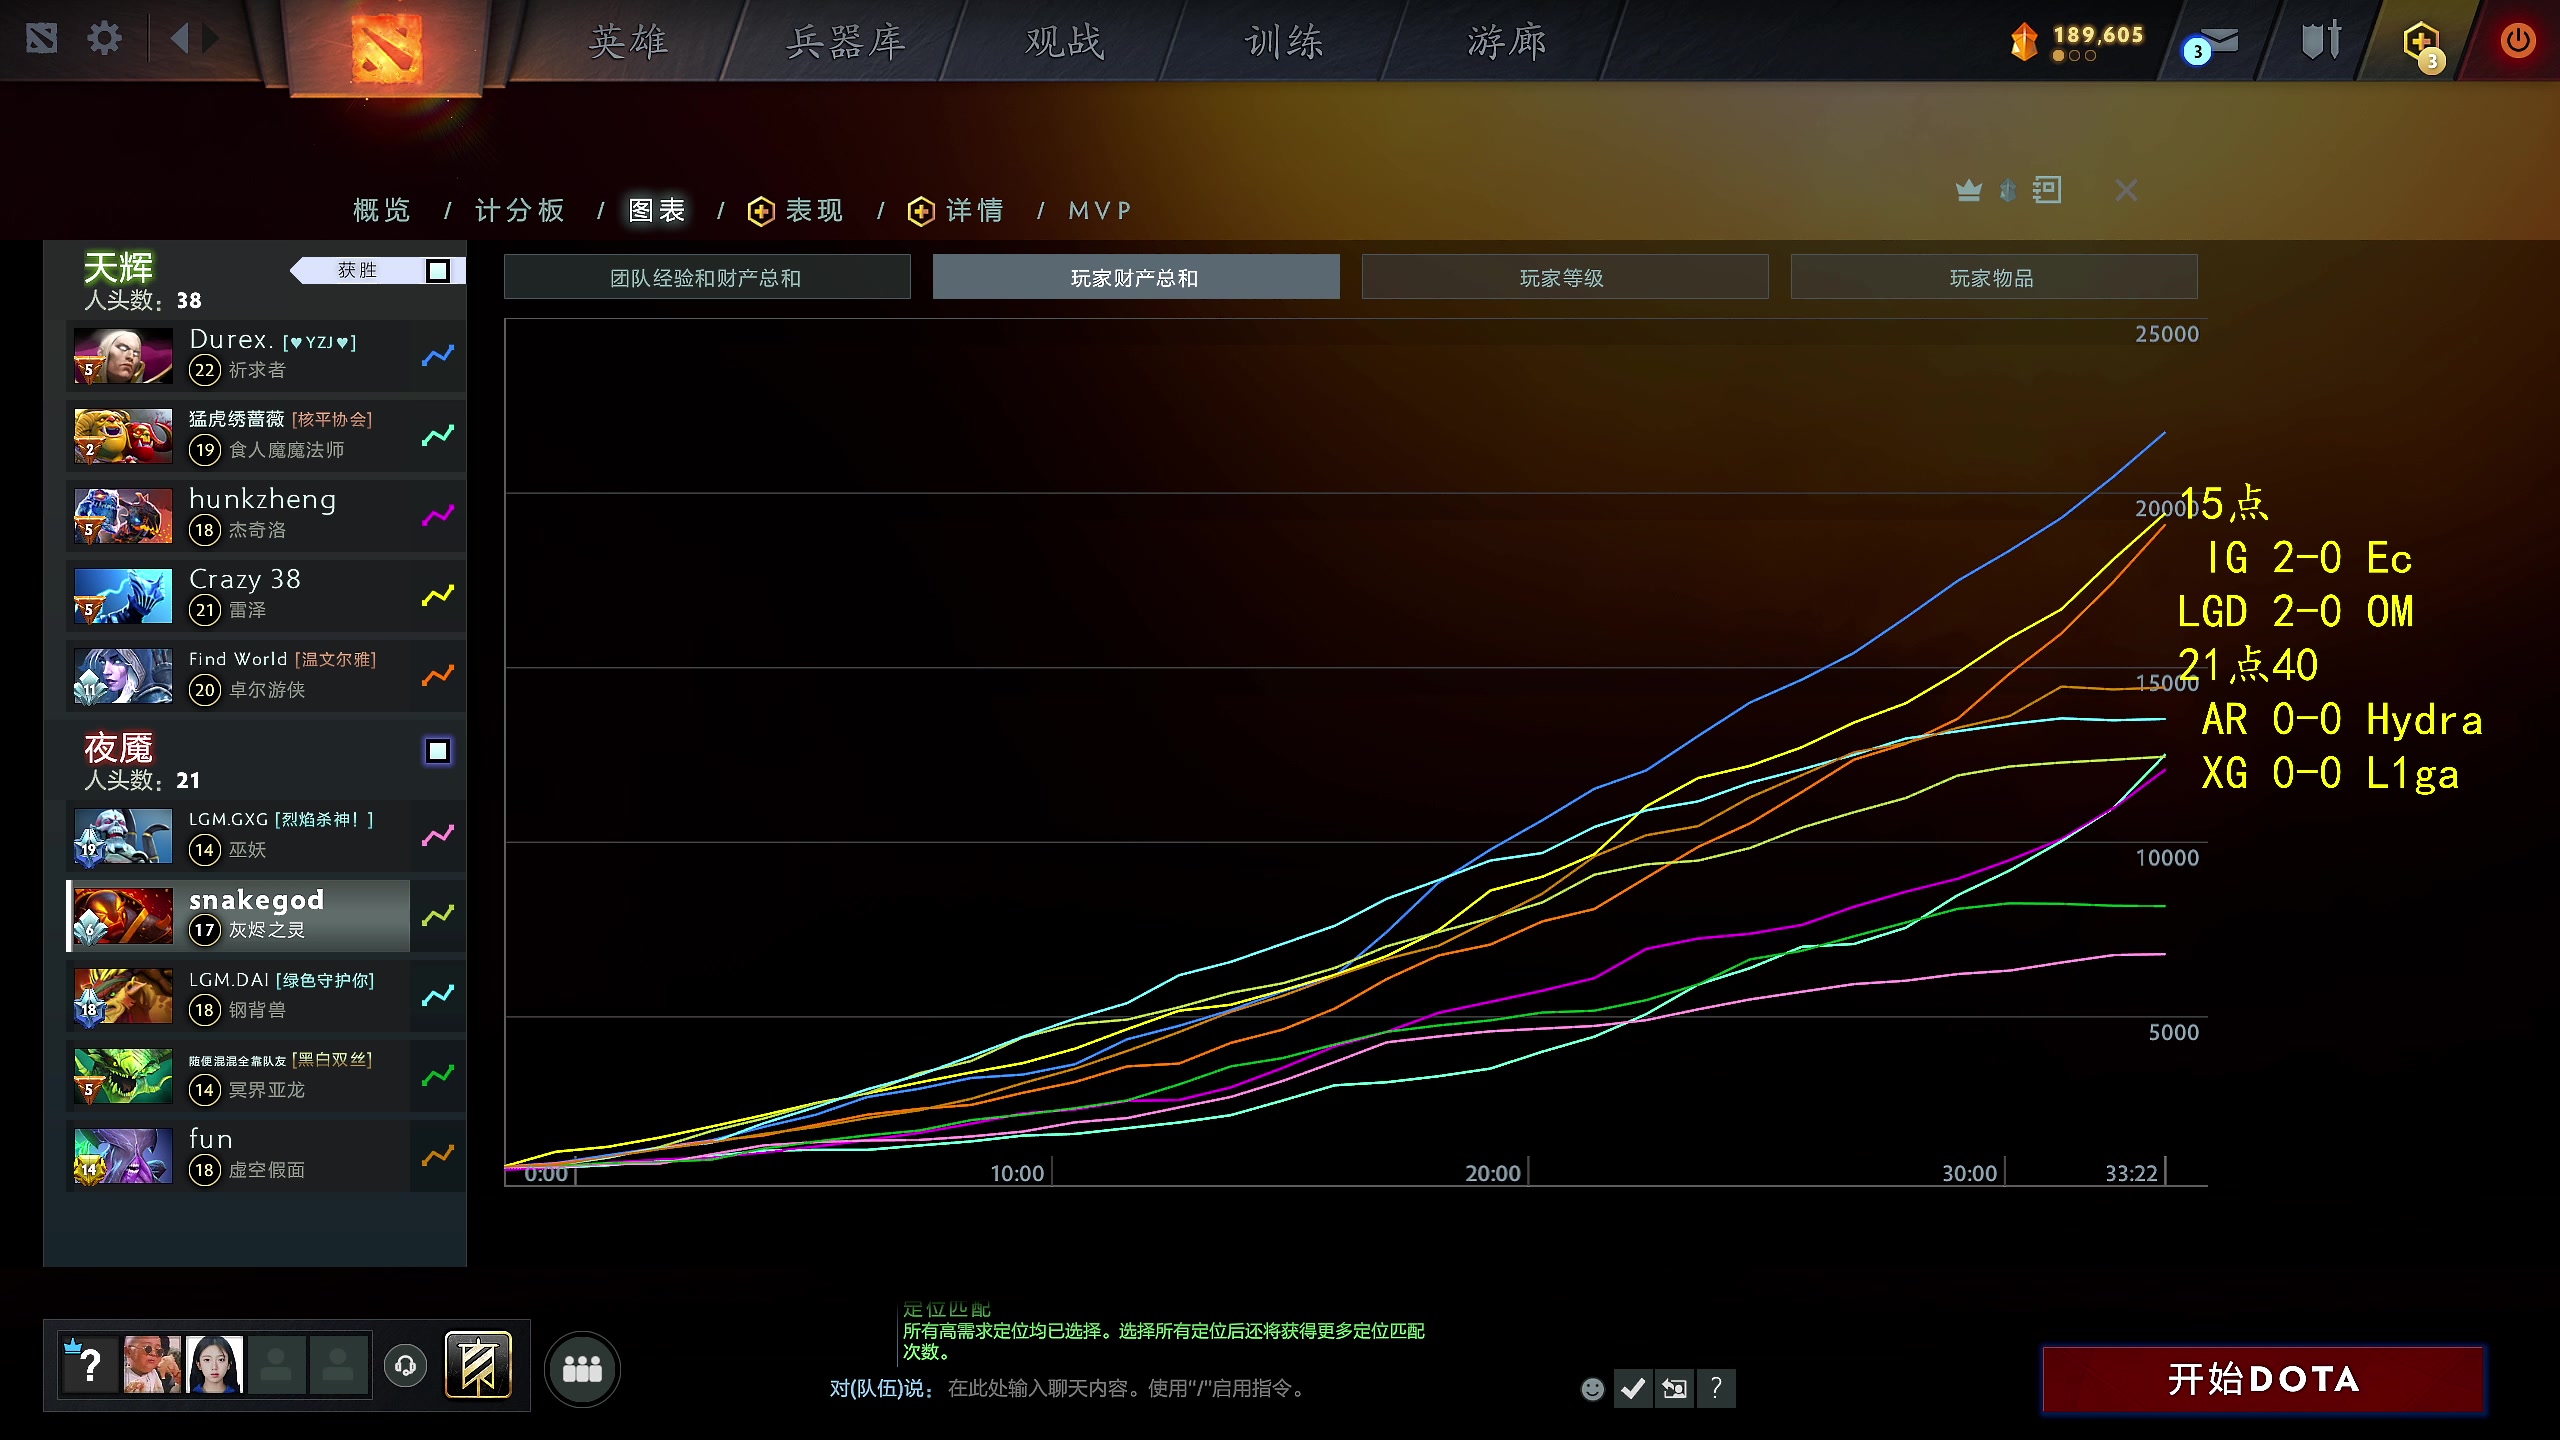Switch to the 表现 performance tab

(814, 210)
